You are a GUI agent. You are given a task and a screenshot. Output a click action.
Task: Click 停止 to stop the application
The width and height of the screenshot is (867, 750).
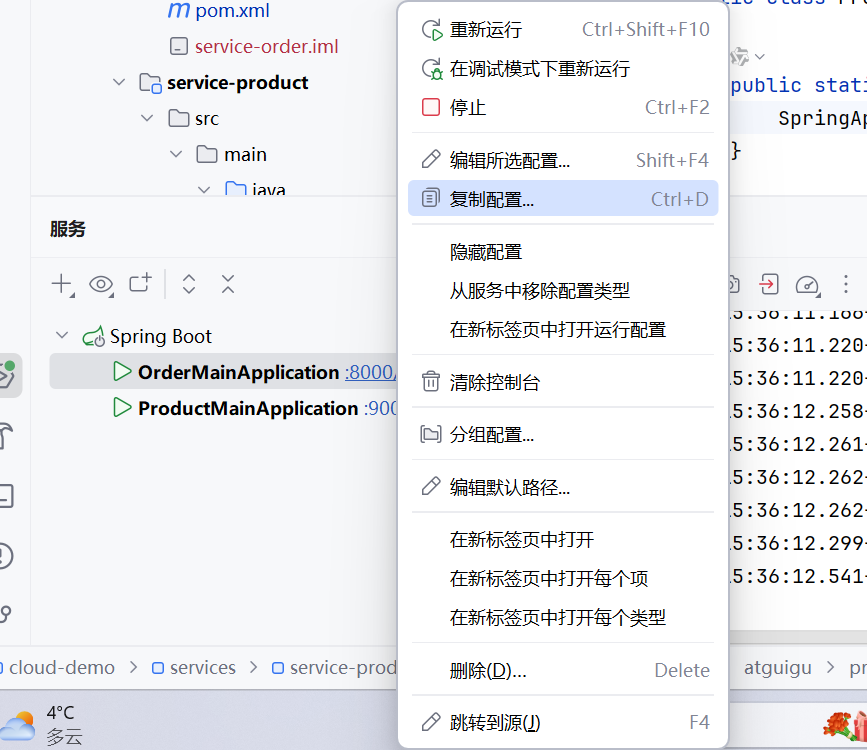click(467, 107)
